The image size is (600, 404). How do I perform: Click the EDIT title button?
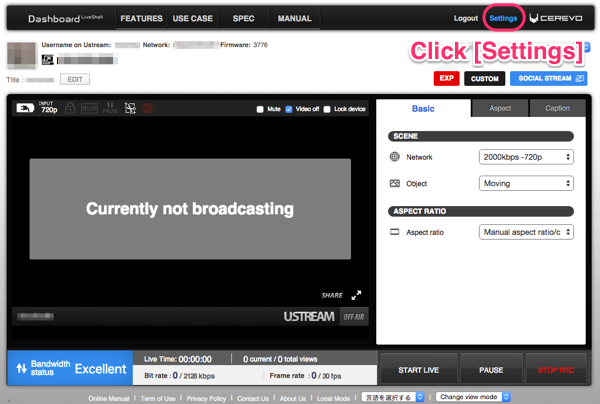click(x=75, y=79)
